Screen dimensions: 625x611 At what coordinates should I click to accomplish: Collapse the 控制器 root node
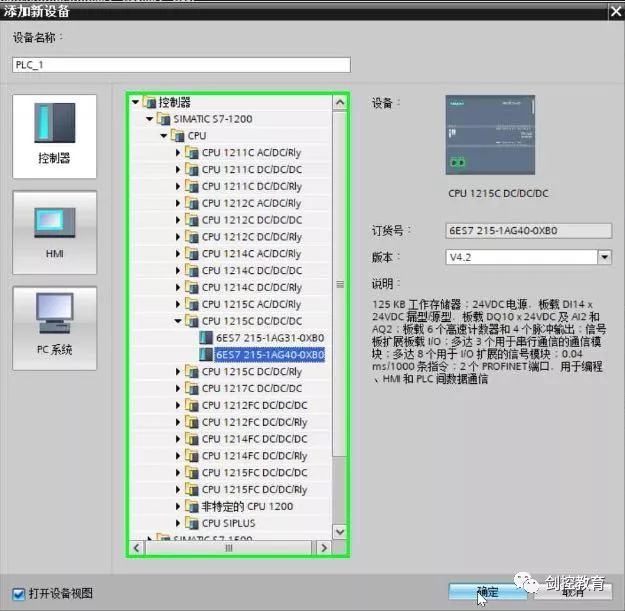(136, 102)
